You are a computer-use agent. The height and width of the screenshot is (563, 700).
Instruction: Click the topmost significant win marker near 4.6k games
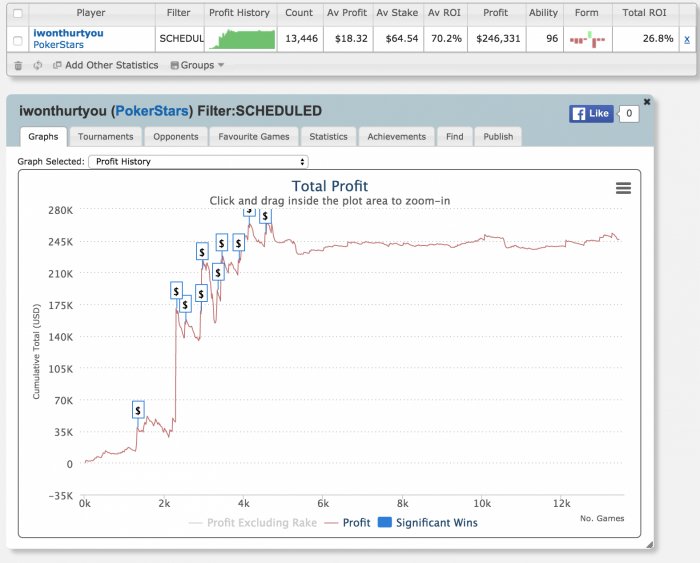pyautogui.click(x=265, y=216)
